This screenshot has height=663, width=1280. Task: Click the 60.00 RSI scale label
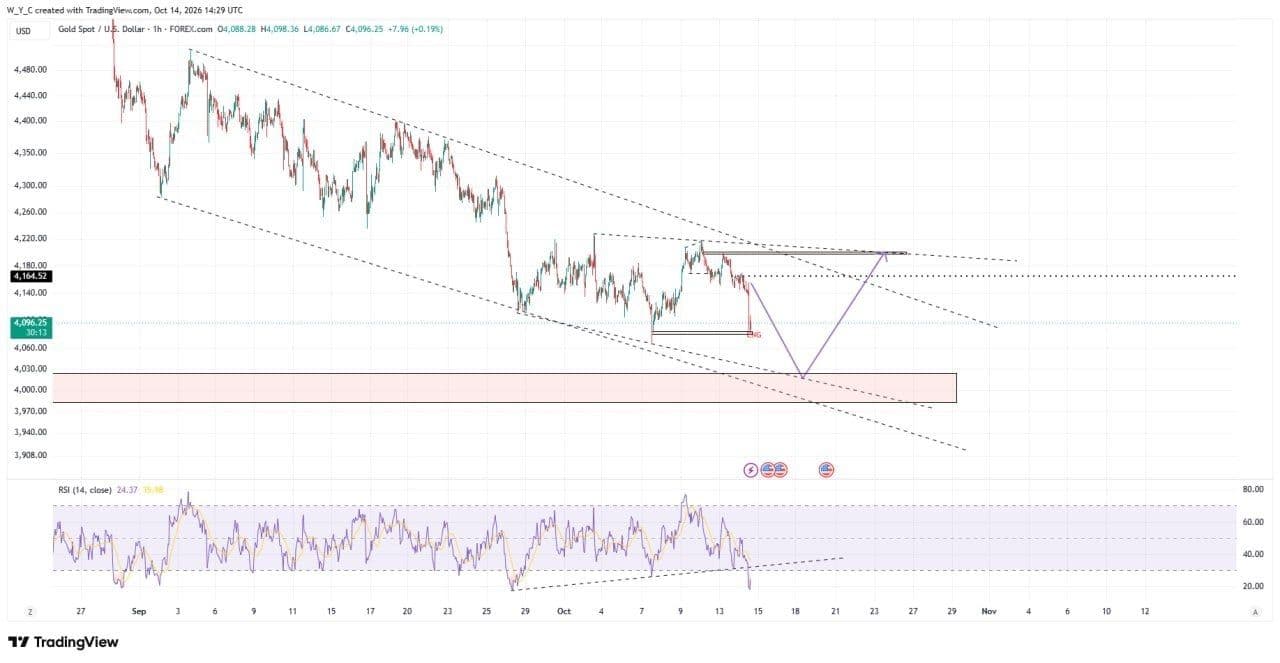[x=1253, y=522]
